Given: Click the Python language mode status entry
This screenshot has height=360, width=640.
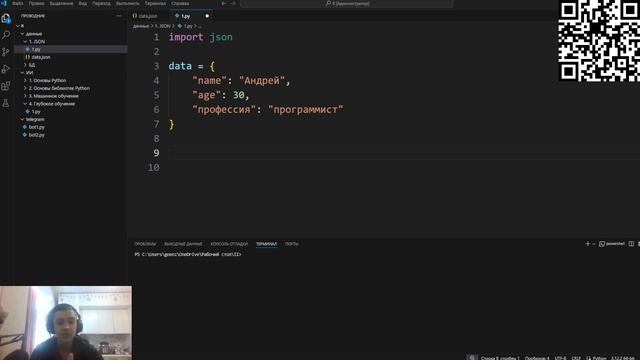Looking at the screenshot, I should tap(596, 358).
